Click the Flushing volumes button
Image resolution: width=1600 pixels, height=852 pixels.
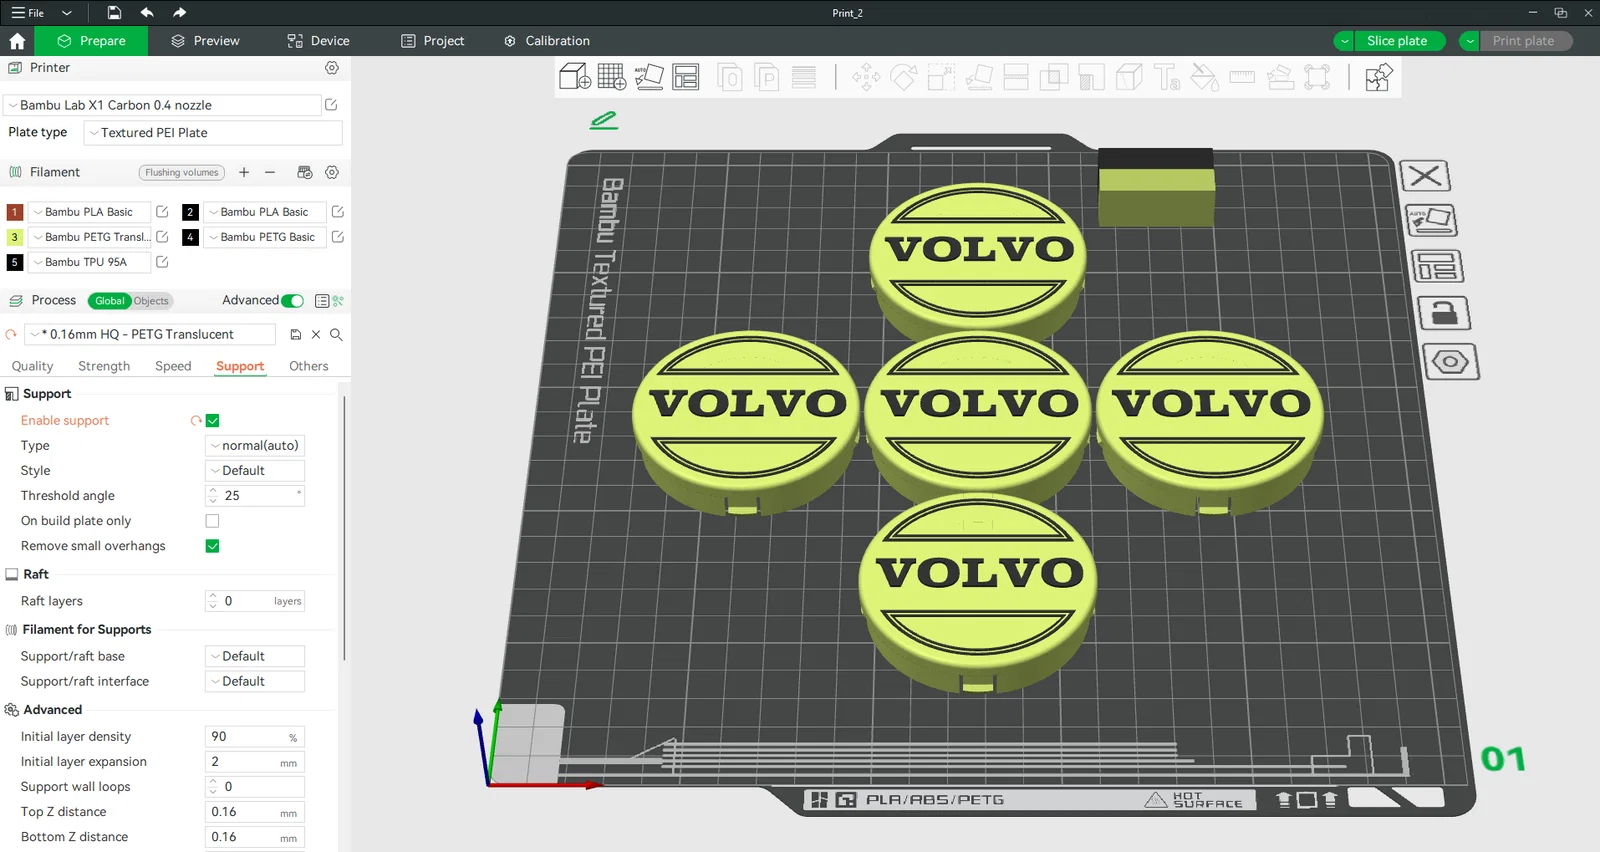(x=182, y=173)
